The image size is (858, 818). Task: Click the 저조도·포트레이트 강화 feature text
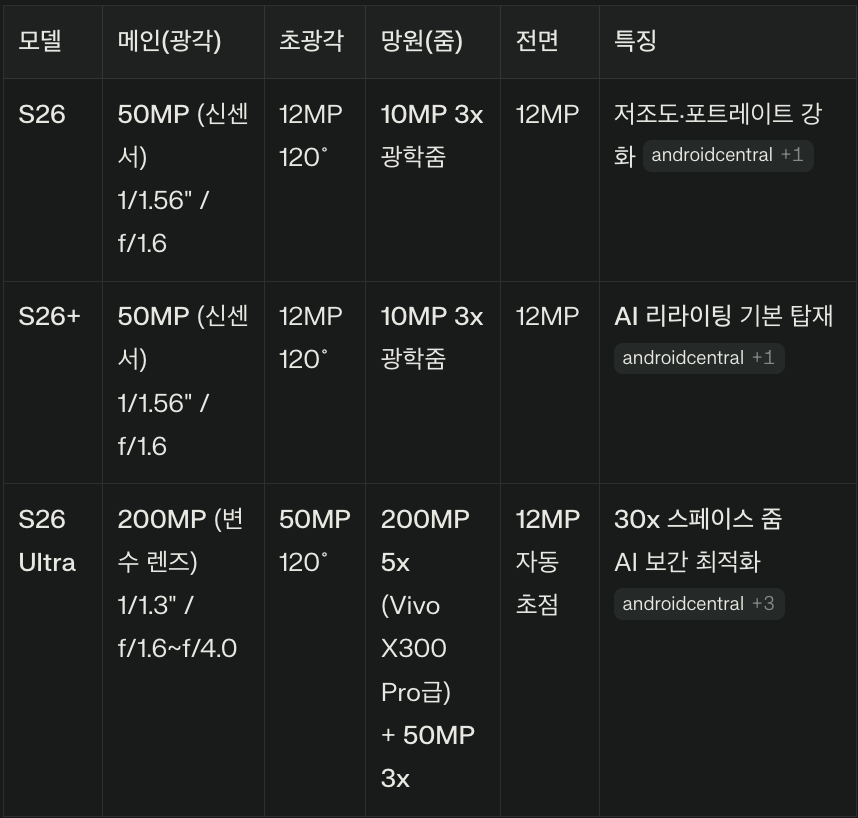pyautogui.click(x=717, y=115)
